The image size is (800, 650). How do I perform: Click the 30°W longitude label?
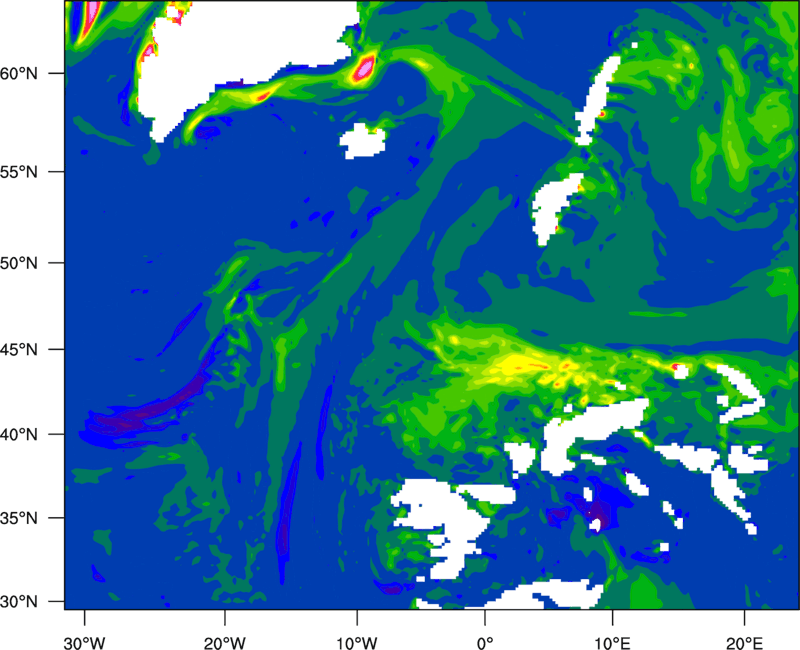click(85, 643)
